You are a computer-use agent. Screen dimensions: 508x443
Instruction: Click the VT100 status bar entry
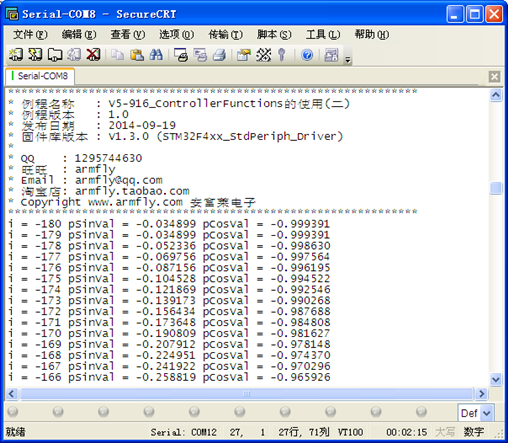tap(350, 432)
